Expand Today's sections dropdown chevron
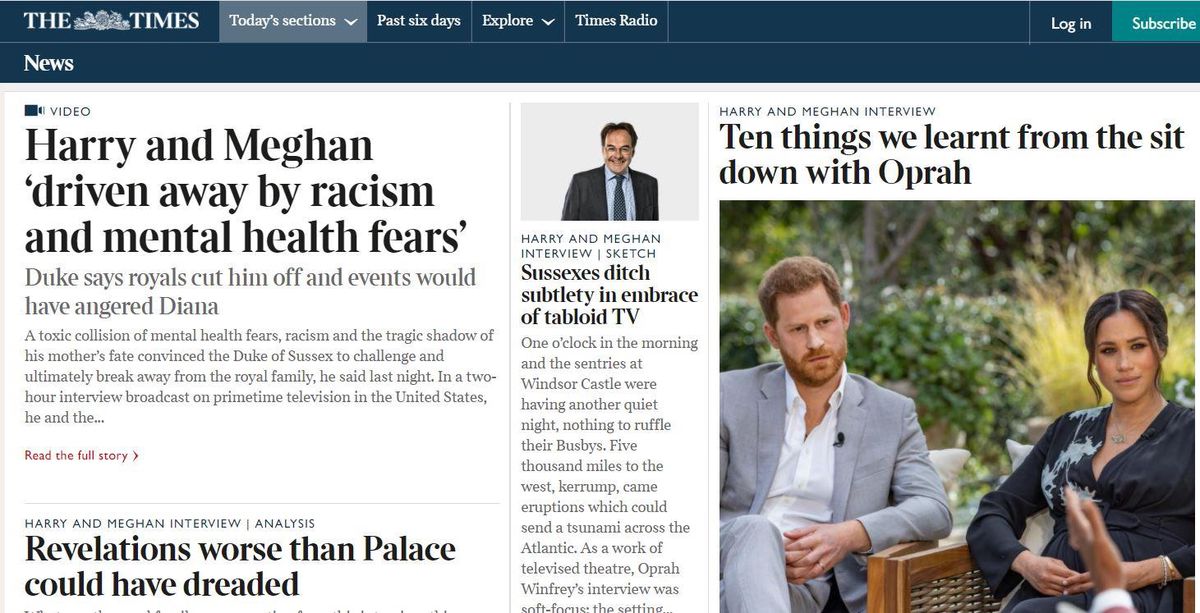The image size is (1200, 613). [350, 22]
